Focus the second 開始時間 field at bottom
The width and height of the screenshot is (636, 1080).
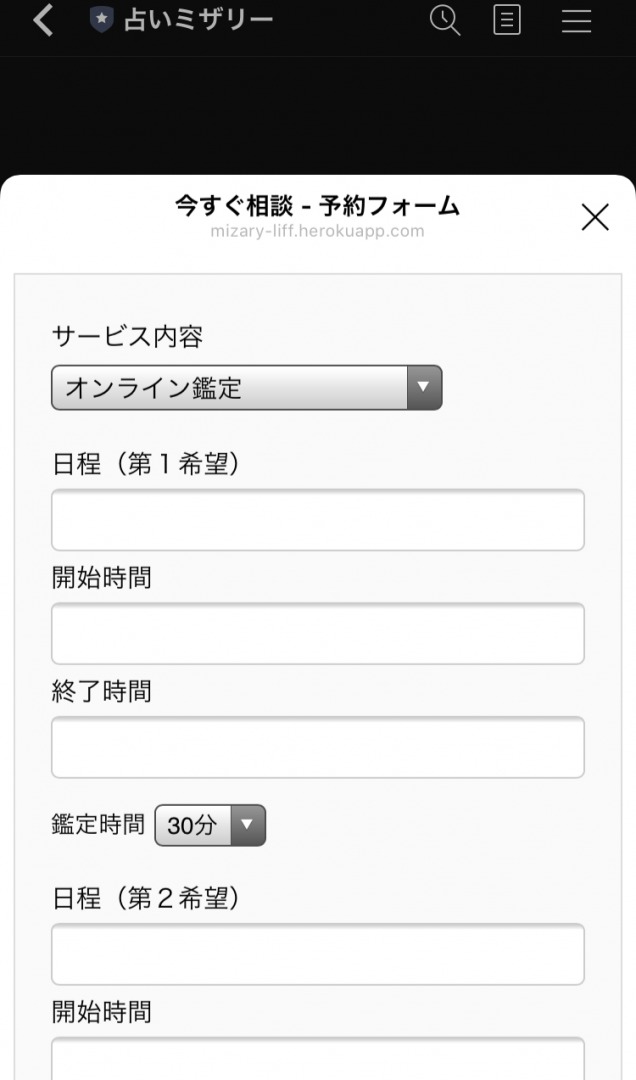pyautogui.click(x=318, y=1059)
